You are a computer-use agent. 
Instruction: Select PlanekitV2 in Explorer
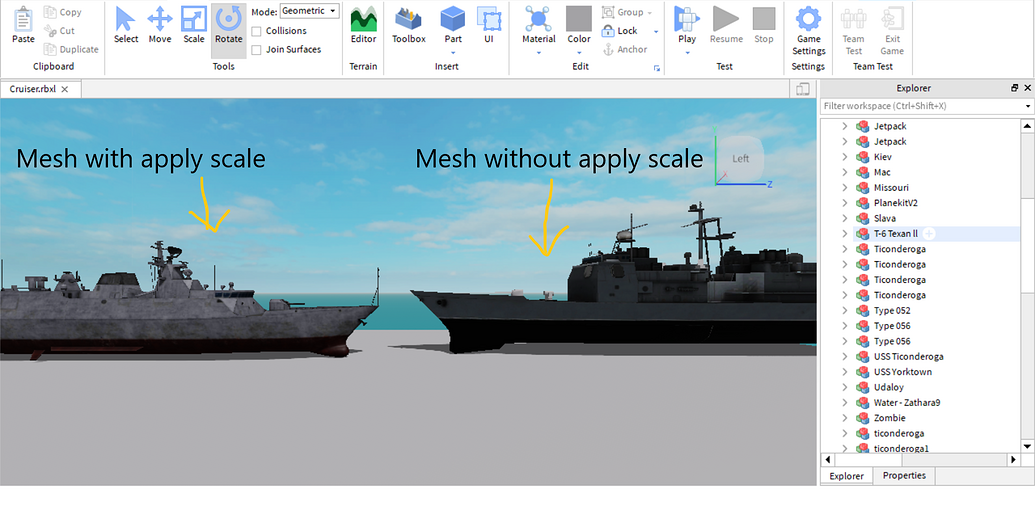click(898, 203)
